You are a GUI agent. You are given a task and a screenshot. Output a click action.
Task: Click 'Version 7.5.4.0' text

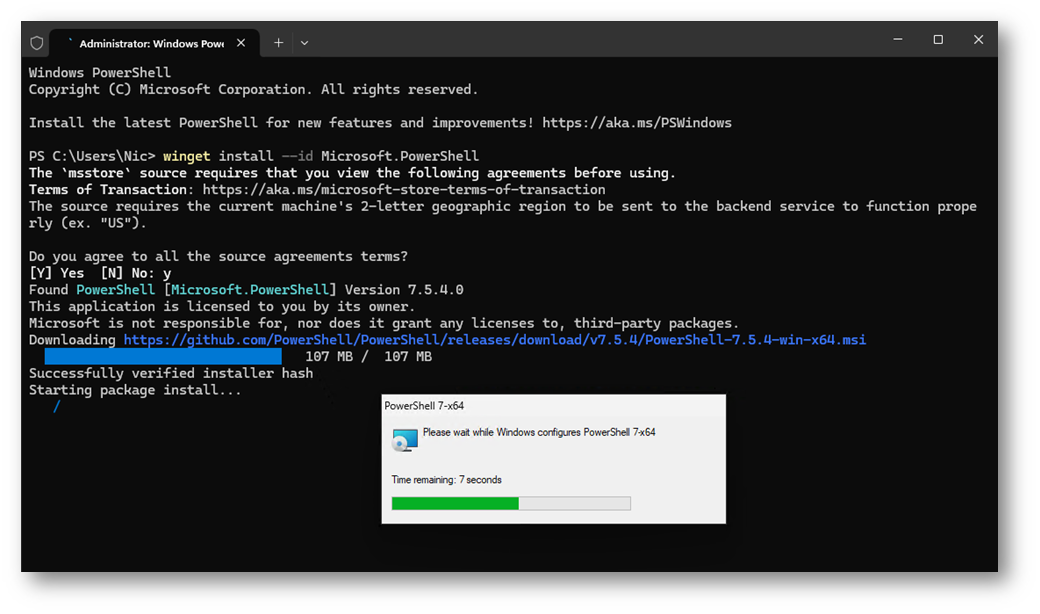pos(404,290)
